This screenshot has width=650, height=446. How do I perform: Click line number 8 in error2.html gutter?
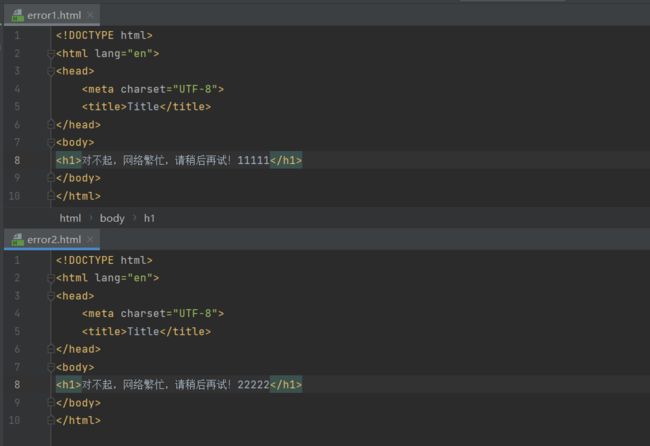(17, 385)
